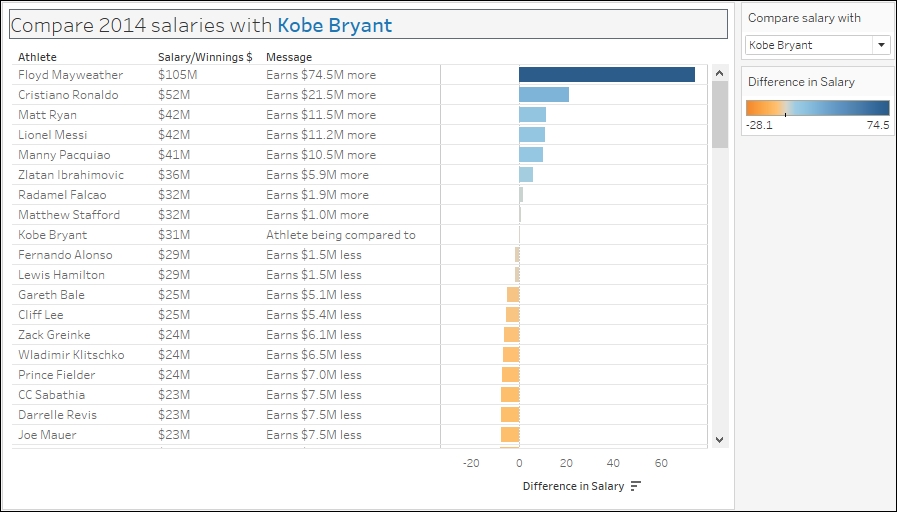Select Floyd Mayweather's dark blue bar

[x=607, y=74]
